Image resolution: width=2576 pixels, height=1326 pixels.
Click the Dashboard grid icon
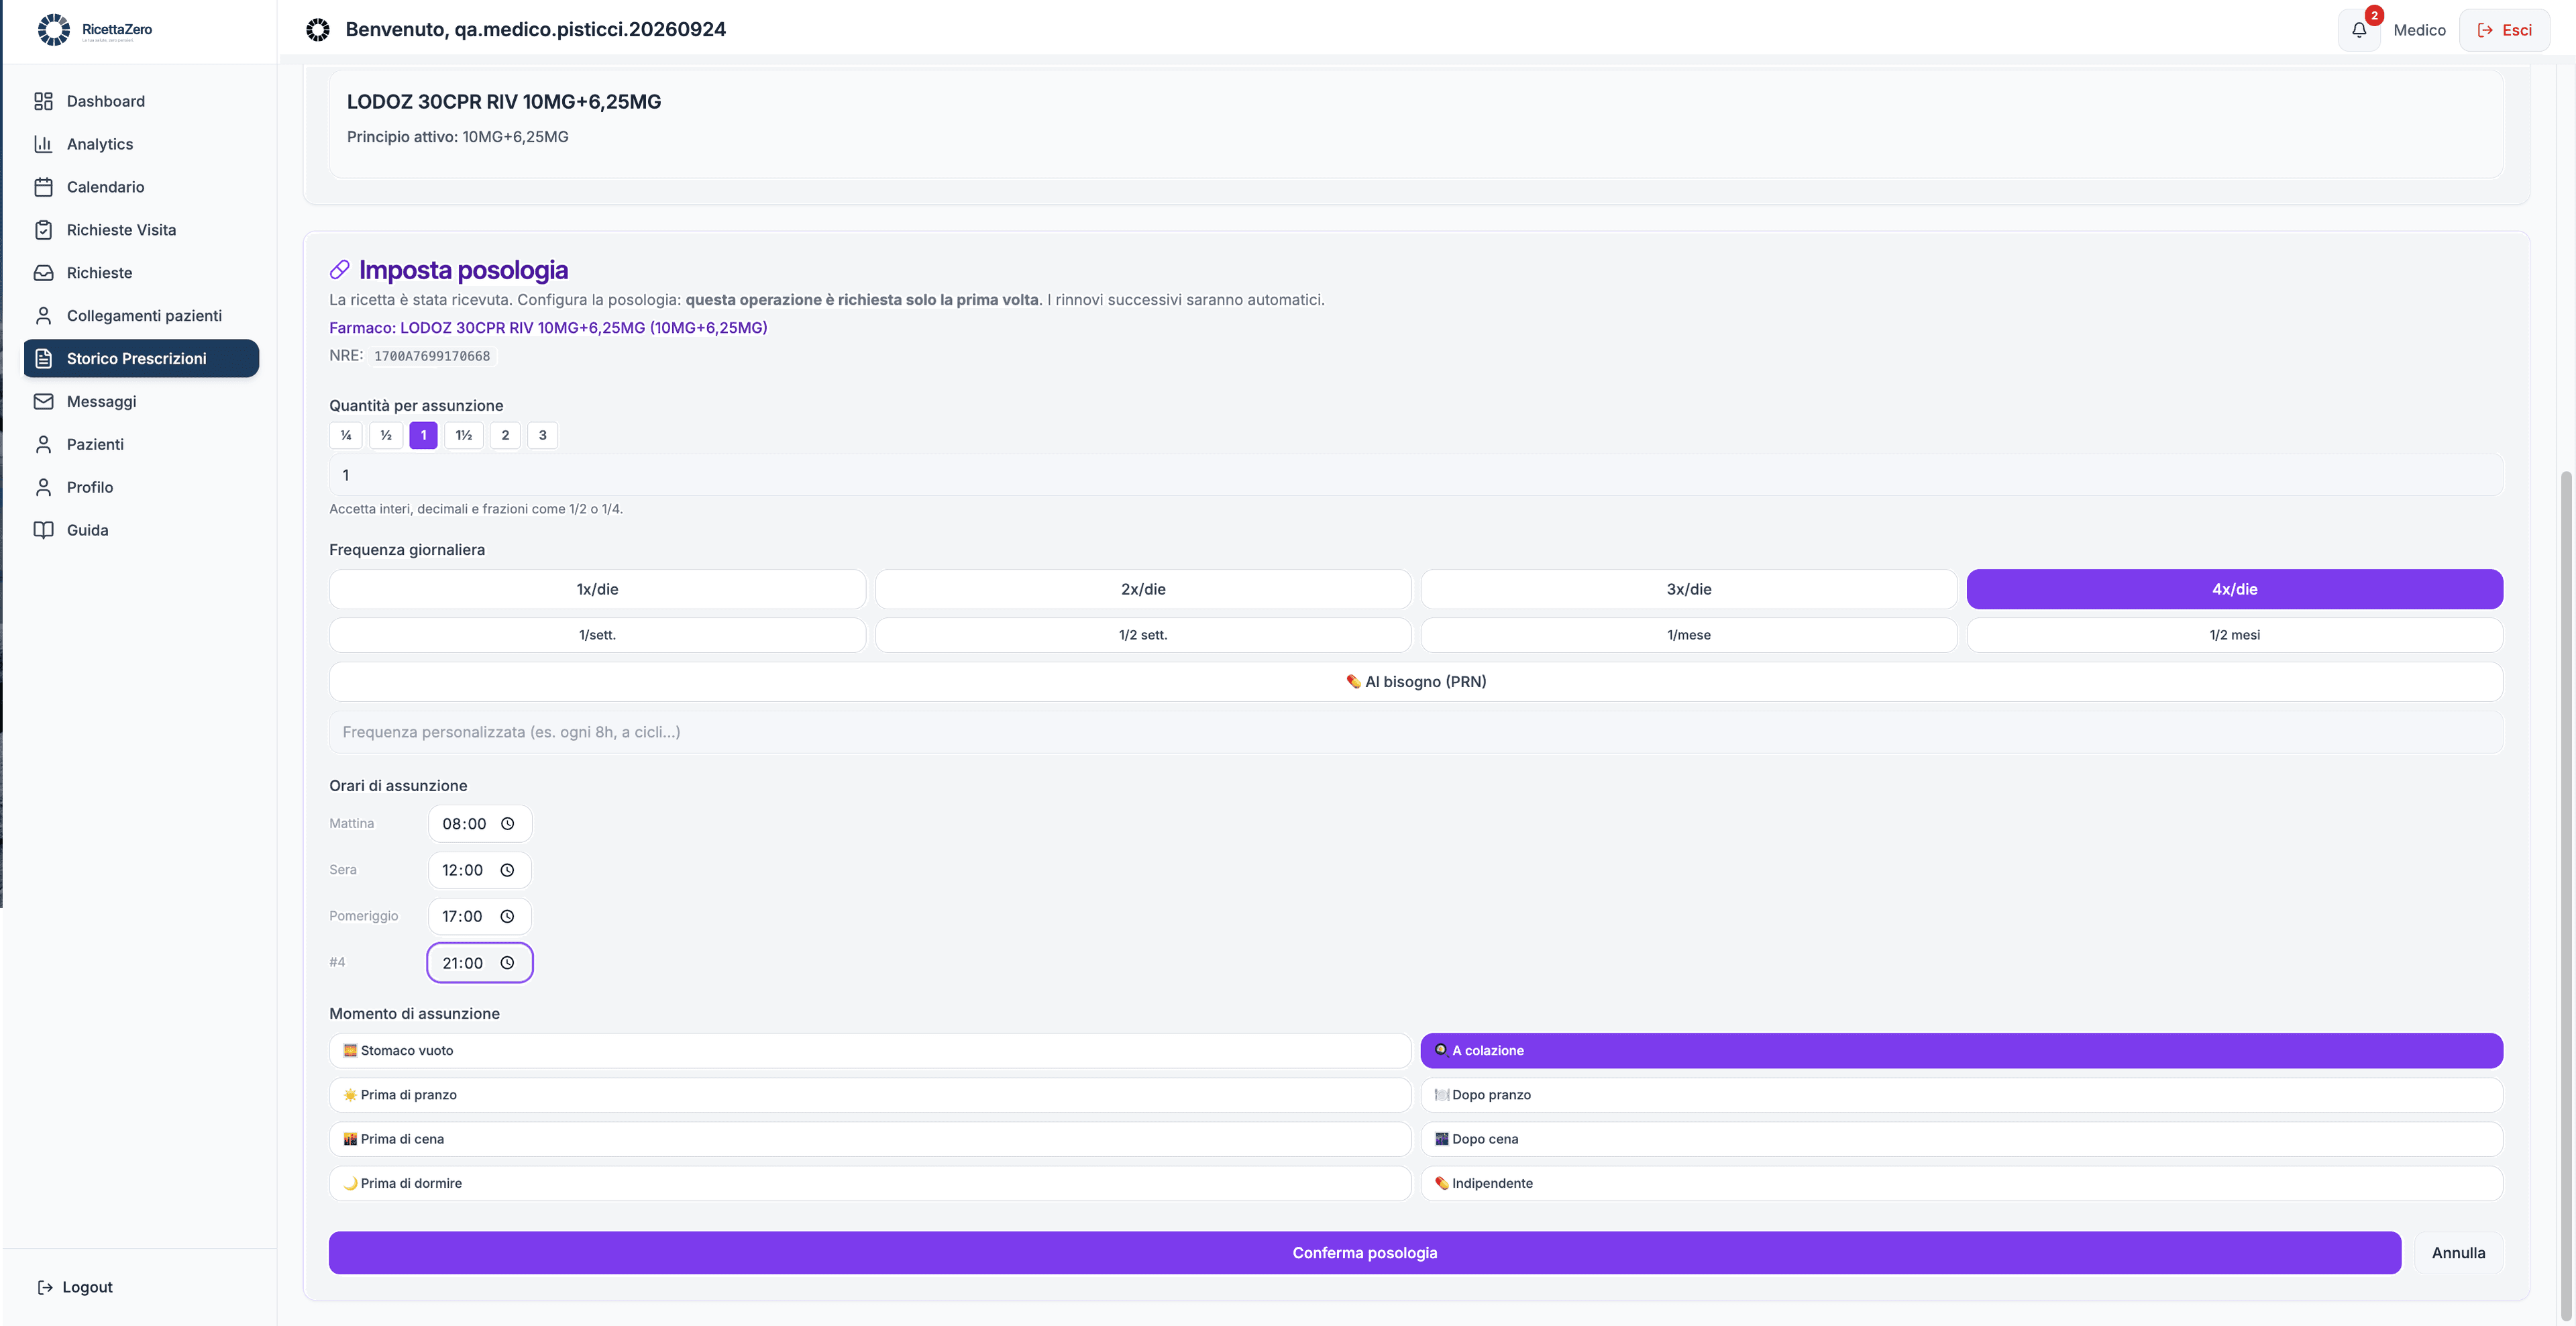pyautogui.click(x=43, y=101)
